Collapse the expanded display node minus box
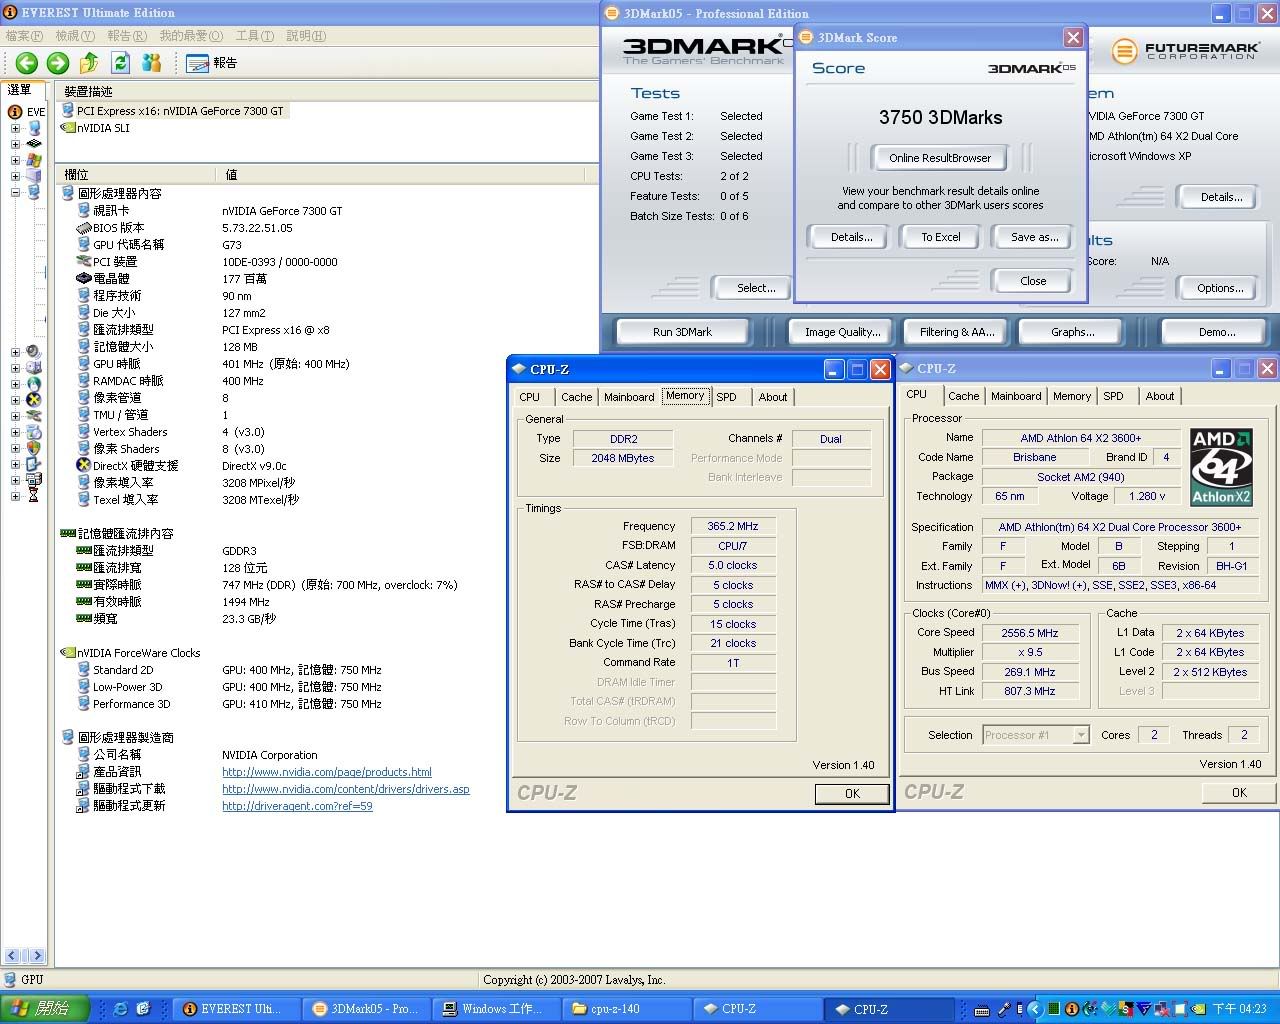The image size is (1280, 1024). 15,192
